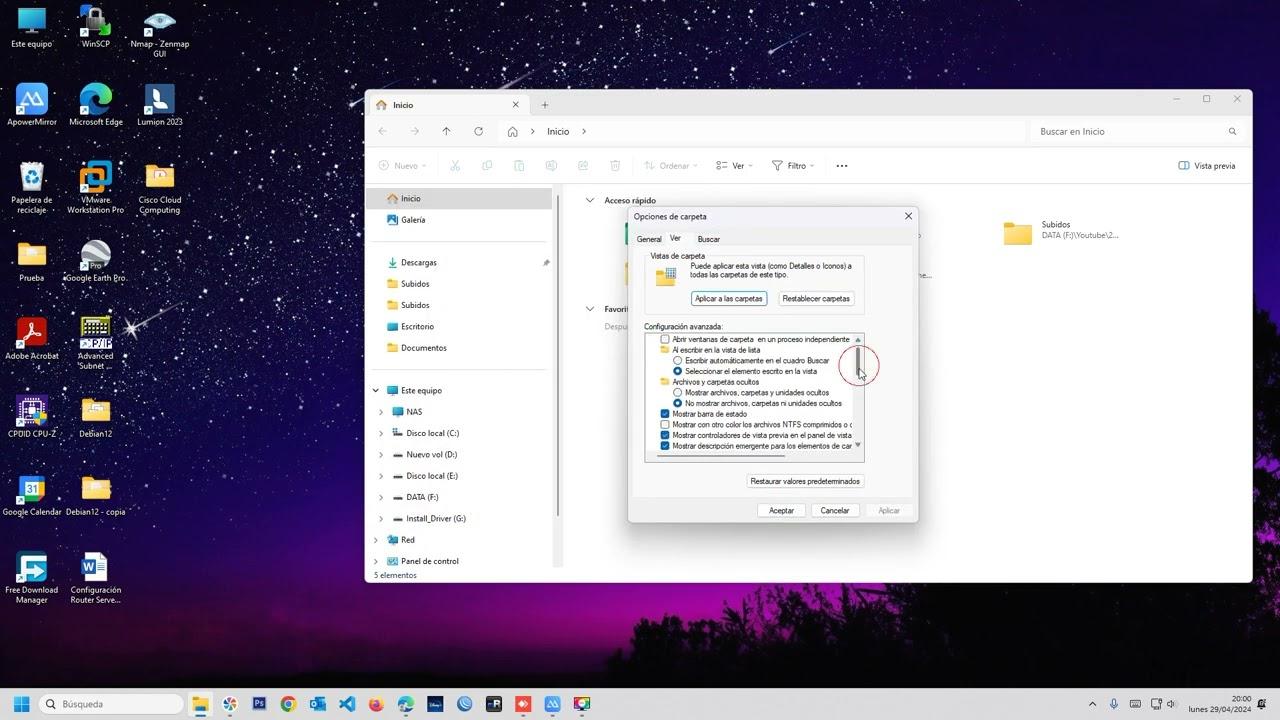Viewport: 1280px width, 720px height.
Task: Activate Vista previa in Explorer
Action: (1206, 165)
